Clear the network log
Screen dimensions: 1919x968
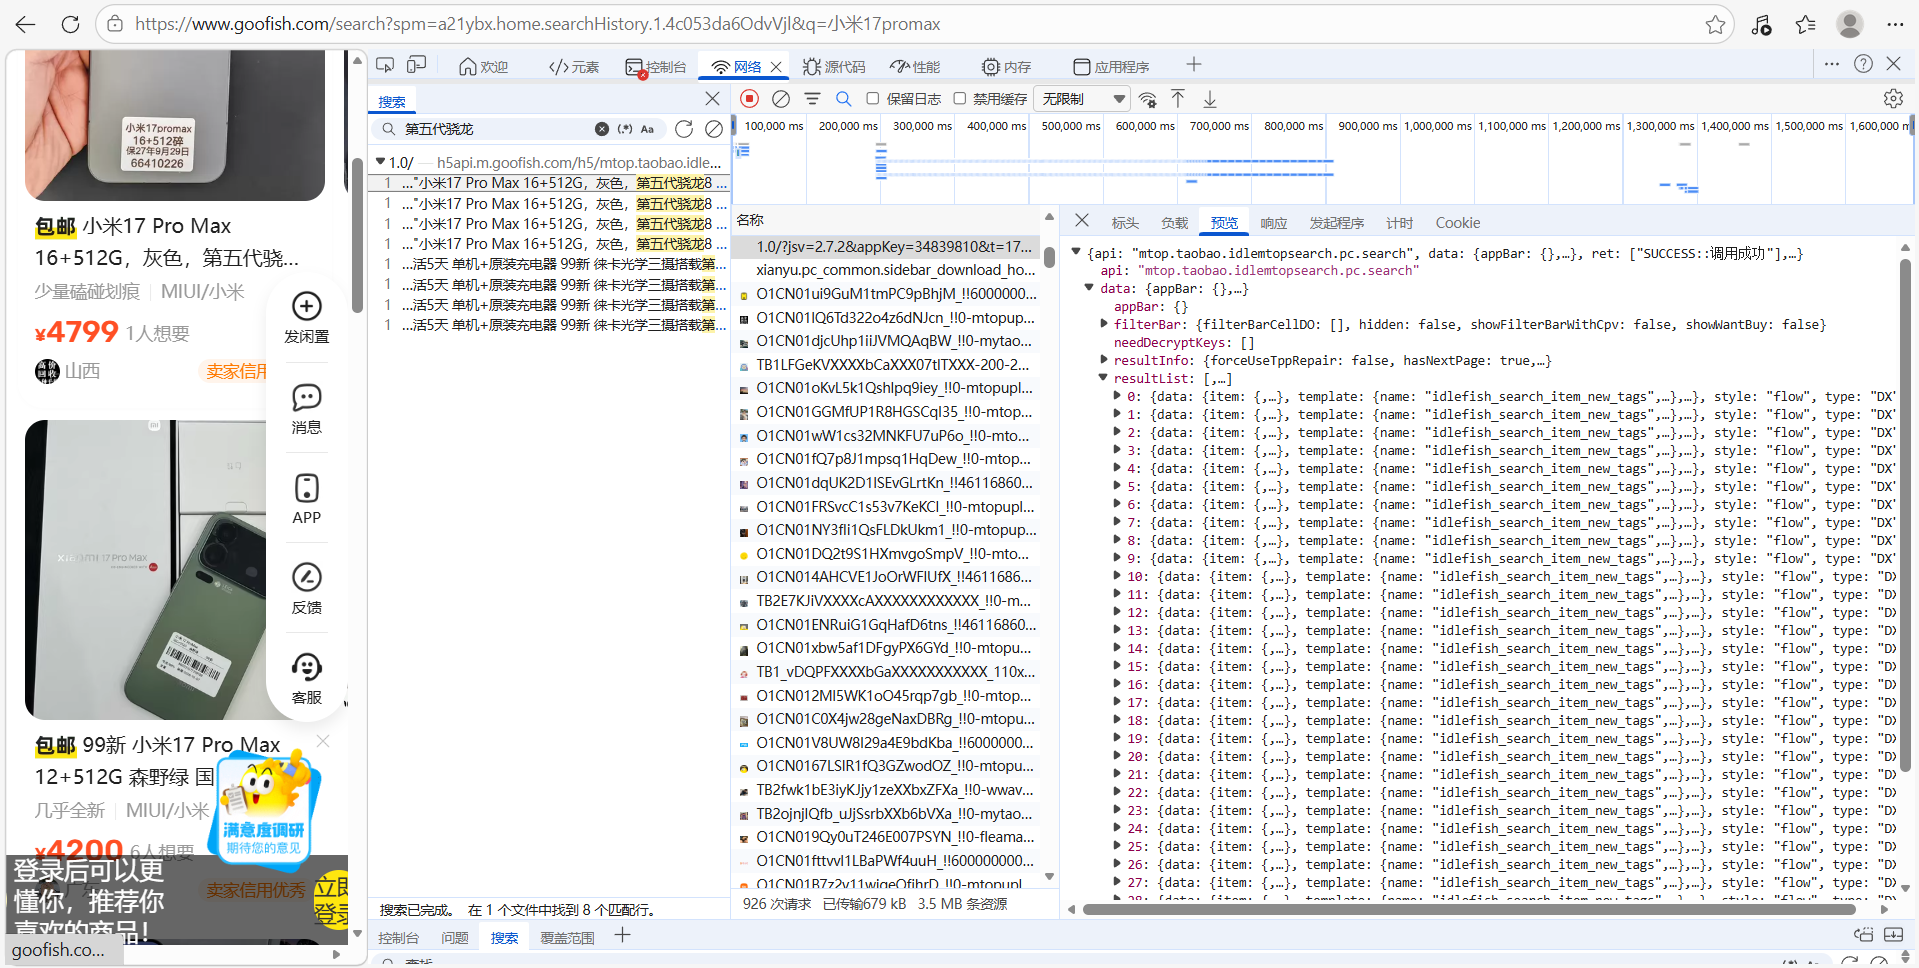[x=781, y=99]
